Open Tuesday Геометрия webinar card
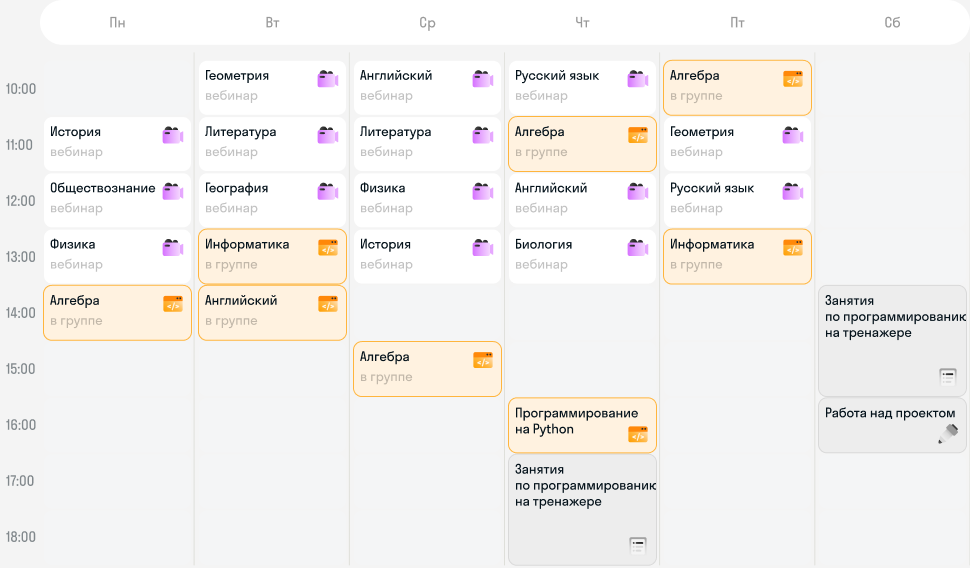The image size is (970, 568). (x=272, y=87)
